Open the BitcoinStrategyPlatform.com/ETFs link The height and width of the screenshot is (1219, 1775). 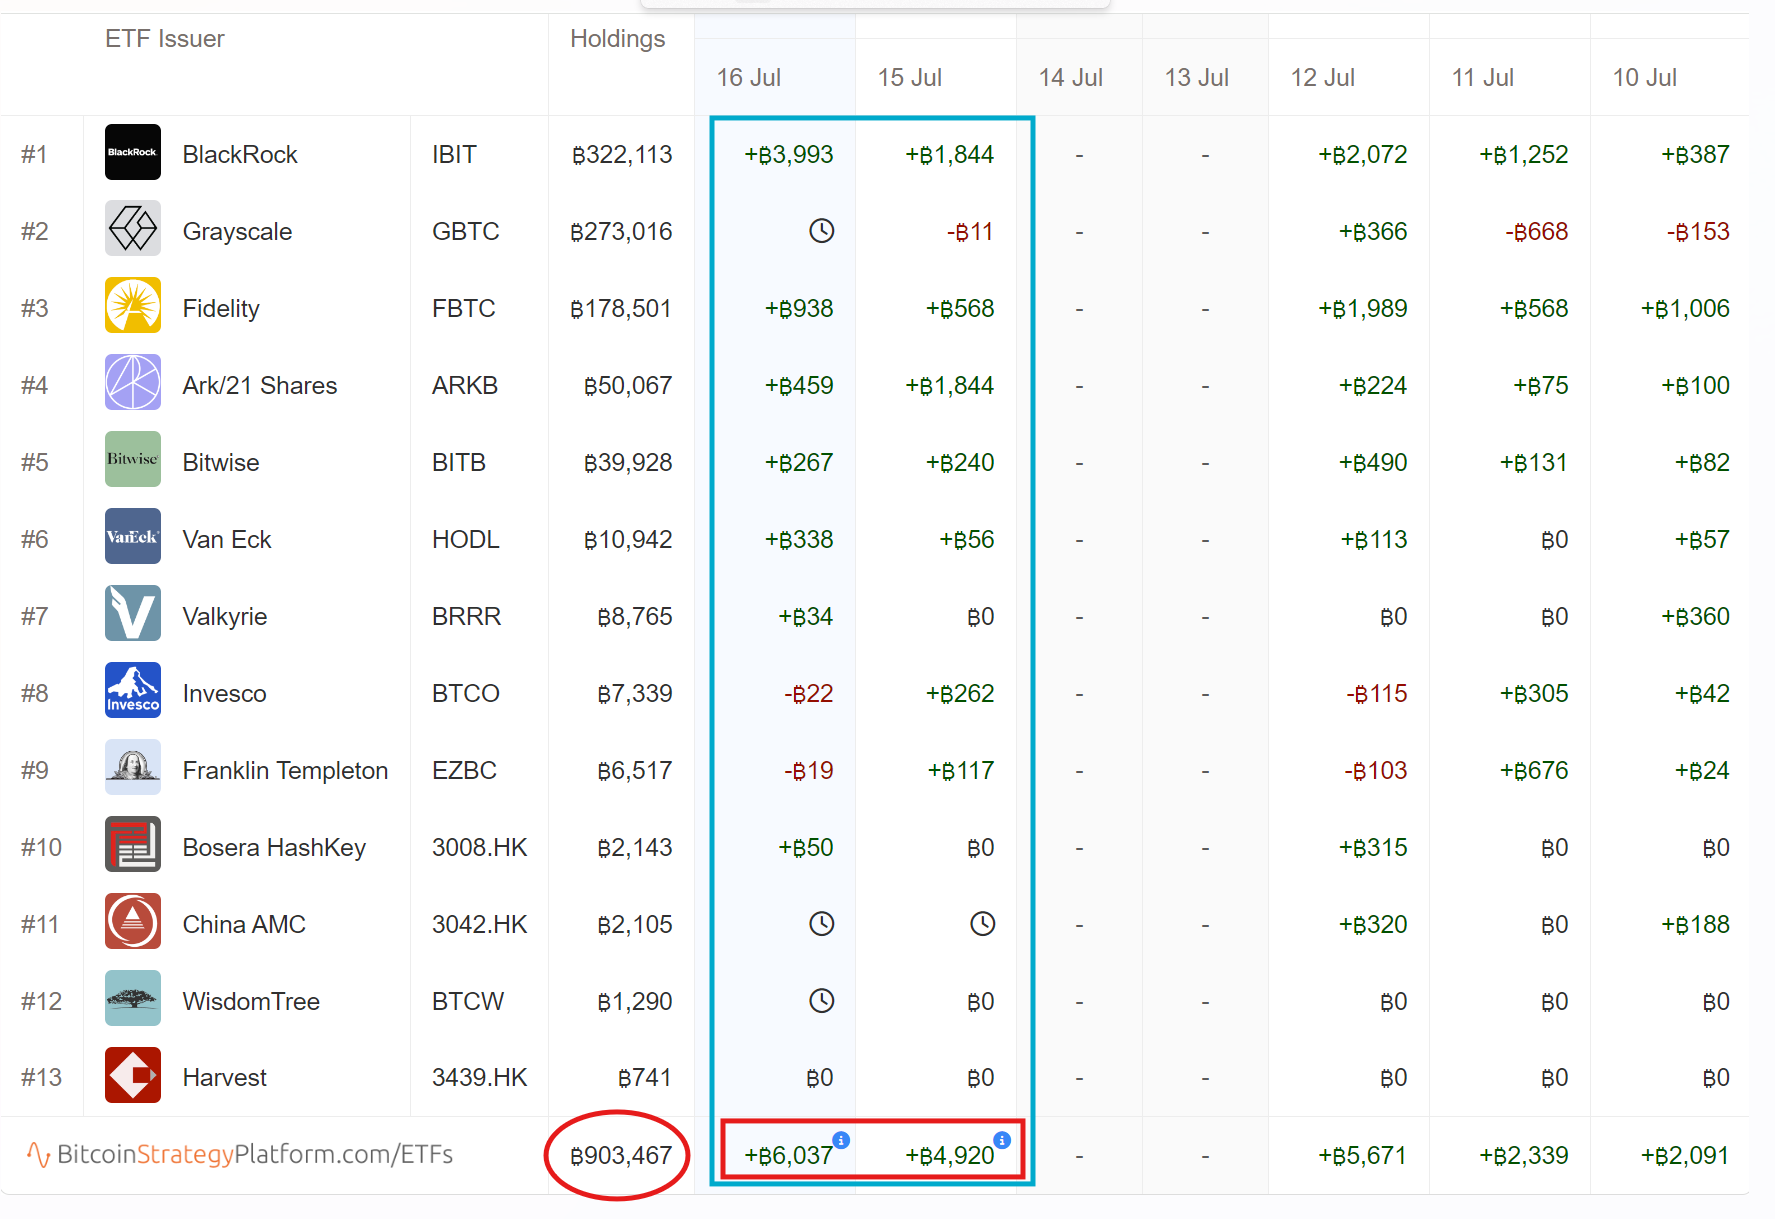[255, 1155]
